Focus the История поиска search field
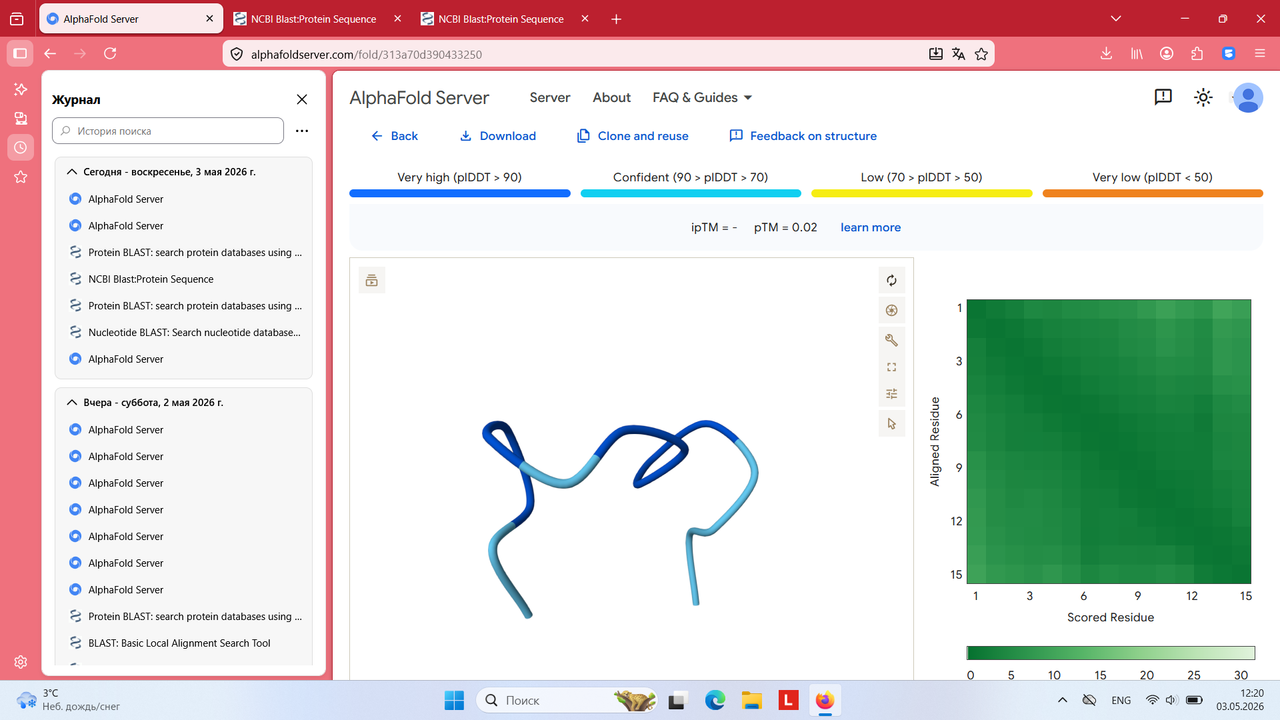The width and height of the screenshot is (1280, 720). click(x=168, y=131)
